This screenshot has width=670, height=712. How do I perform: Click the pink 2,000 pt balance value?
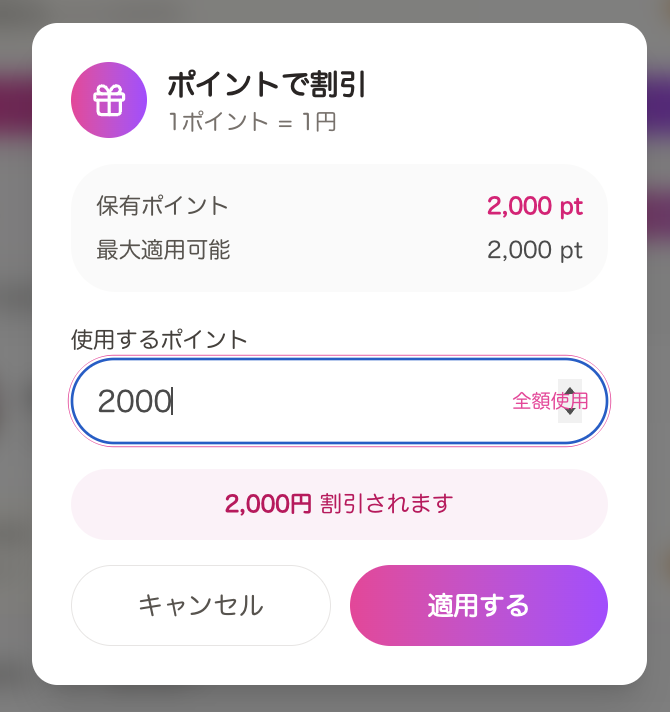[x=534, y=207]
